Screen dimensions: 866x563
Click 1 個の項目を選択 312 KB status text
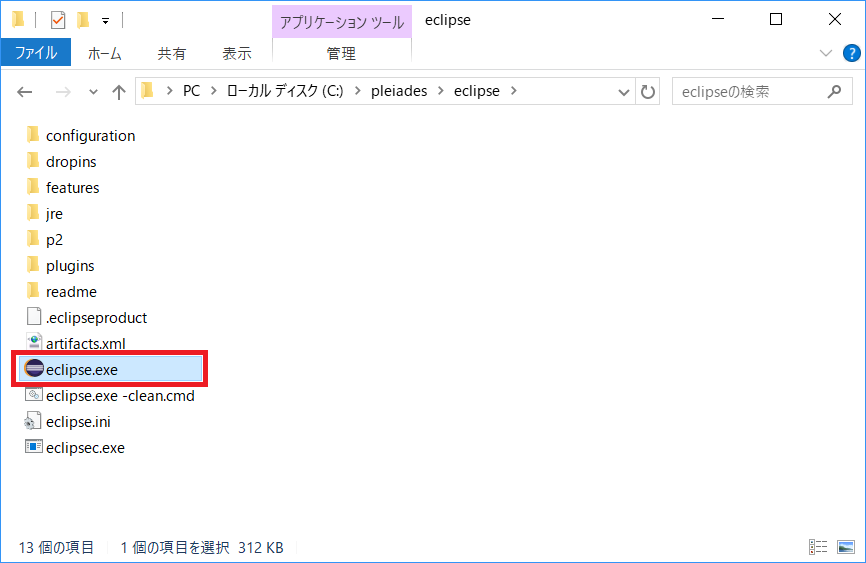click(x=202, y=548)
